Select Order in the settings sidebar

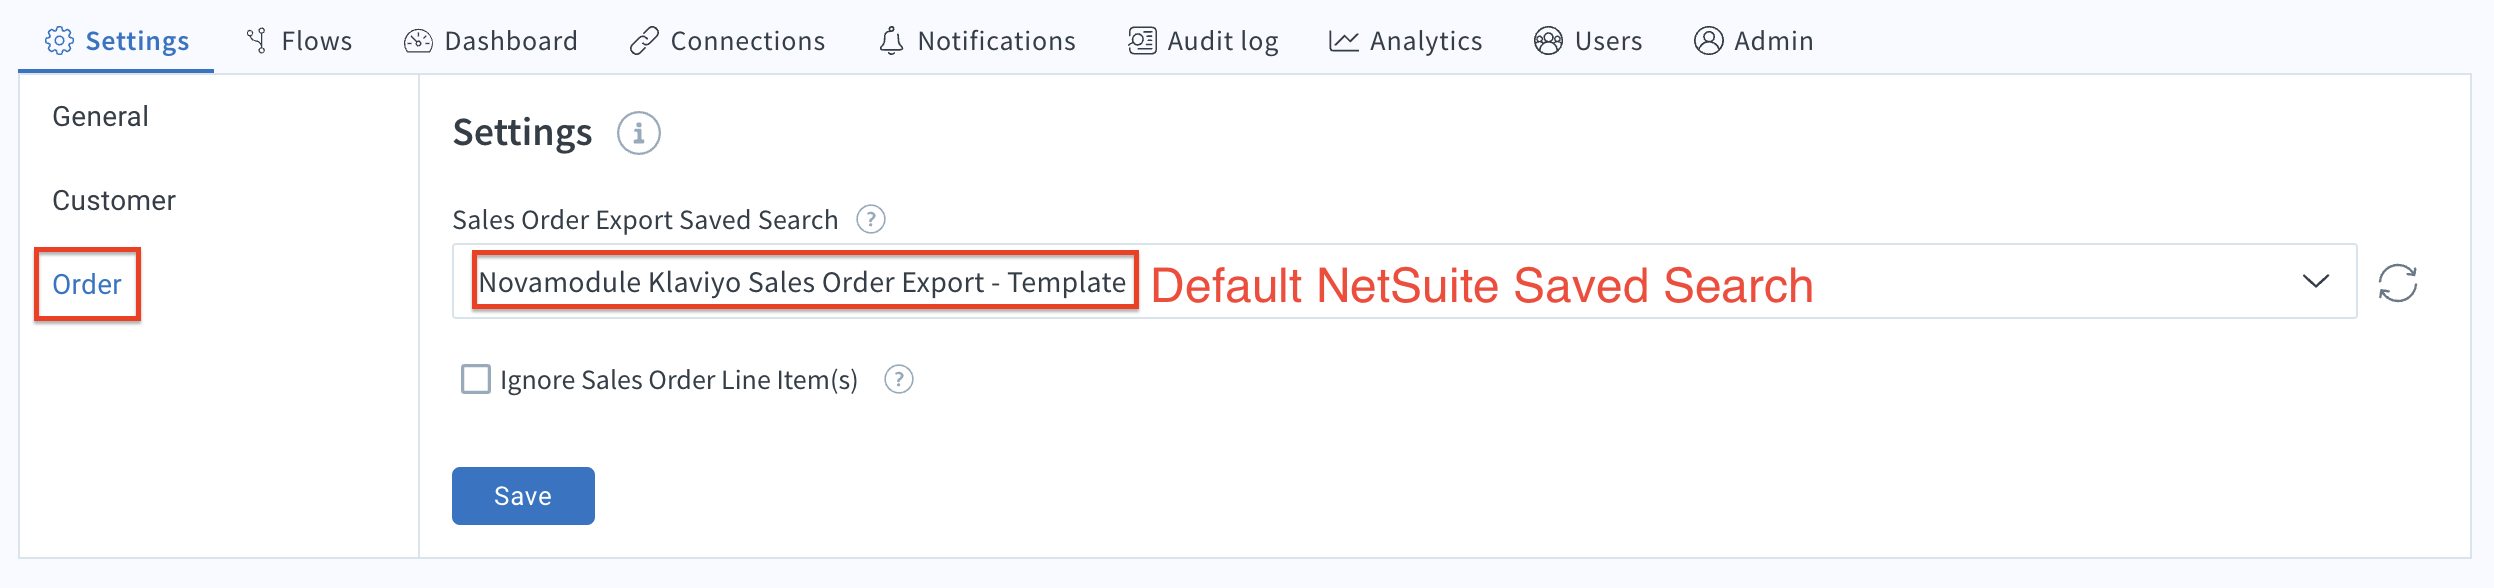(87, 285)
